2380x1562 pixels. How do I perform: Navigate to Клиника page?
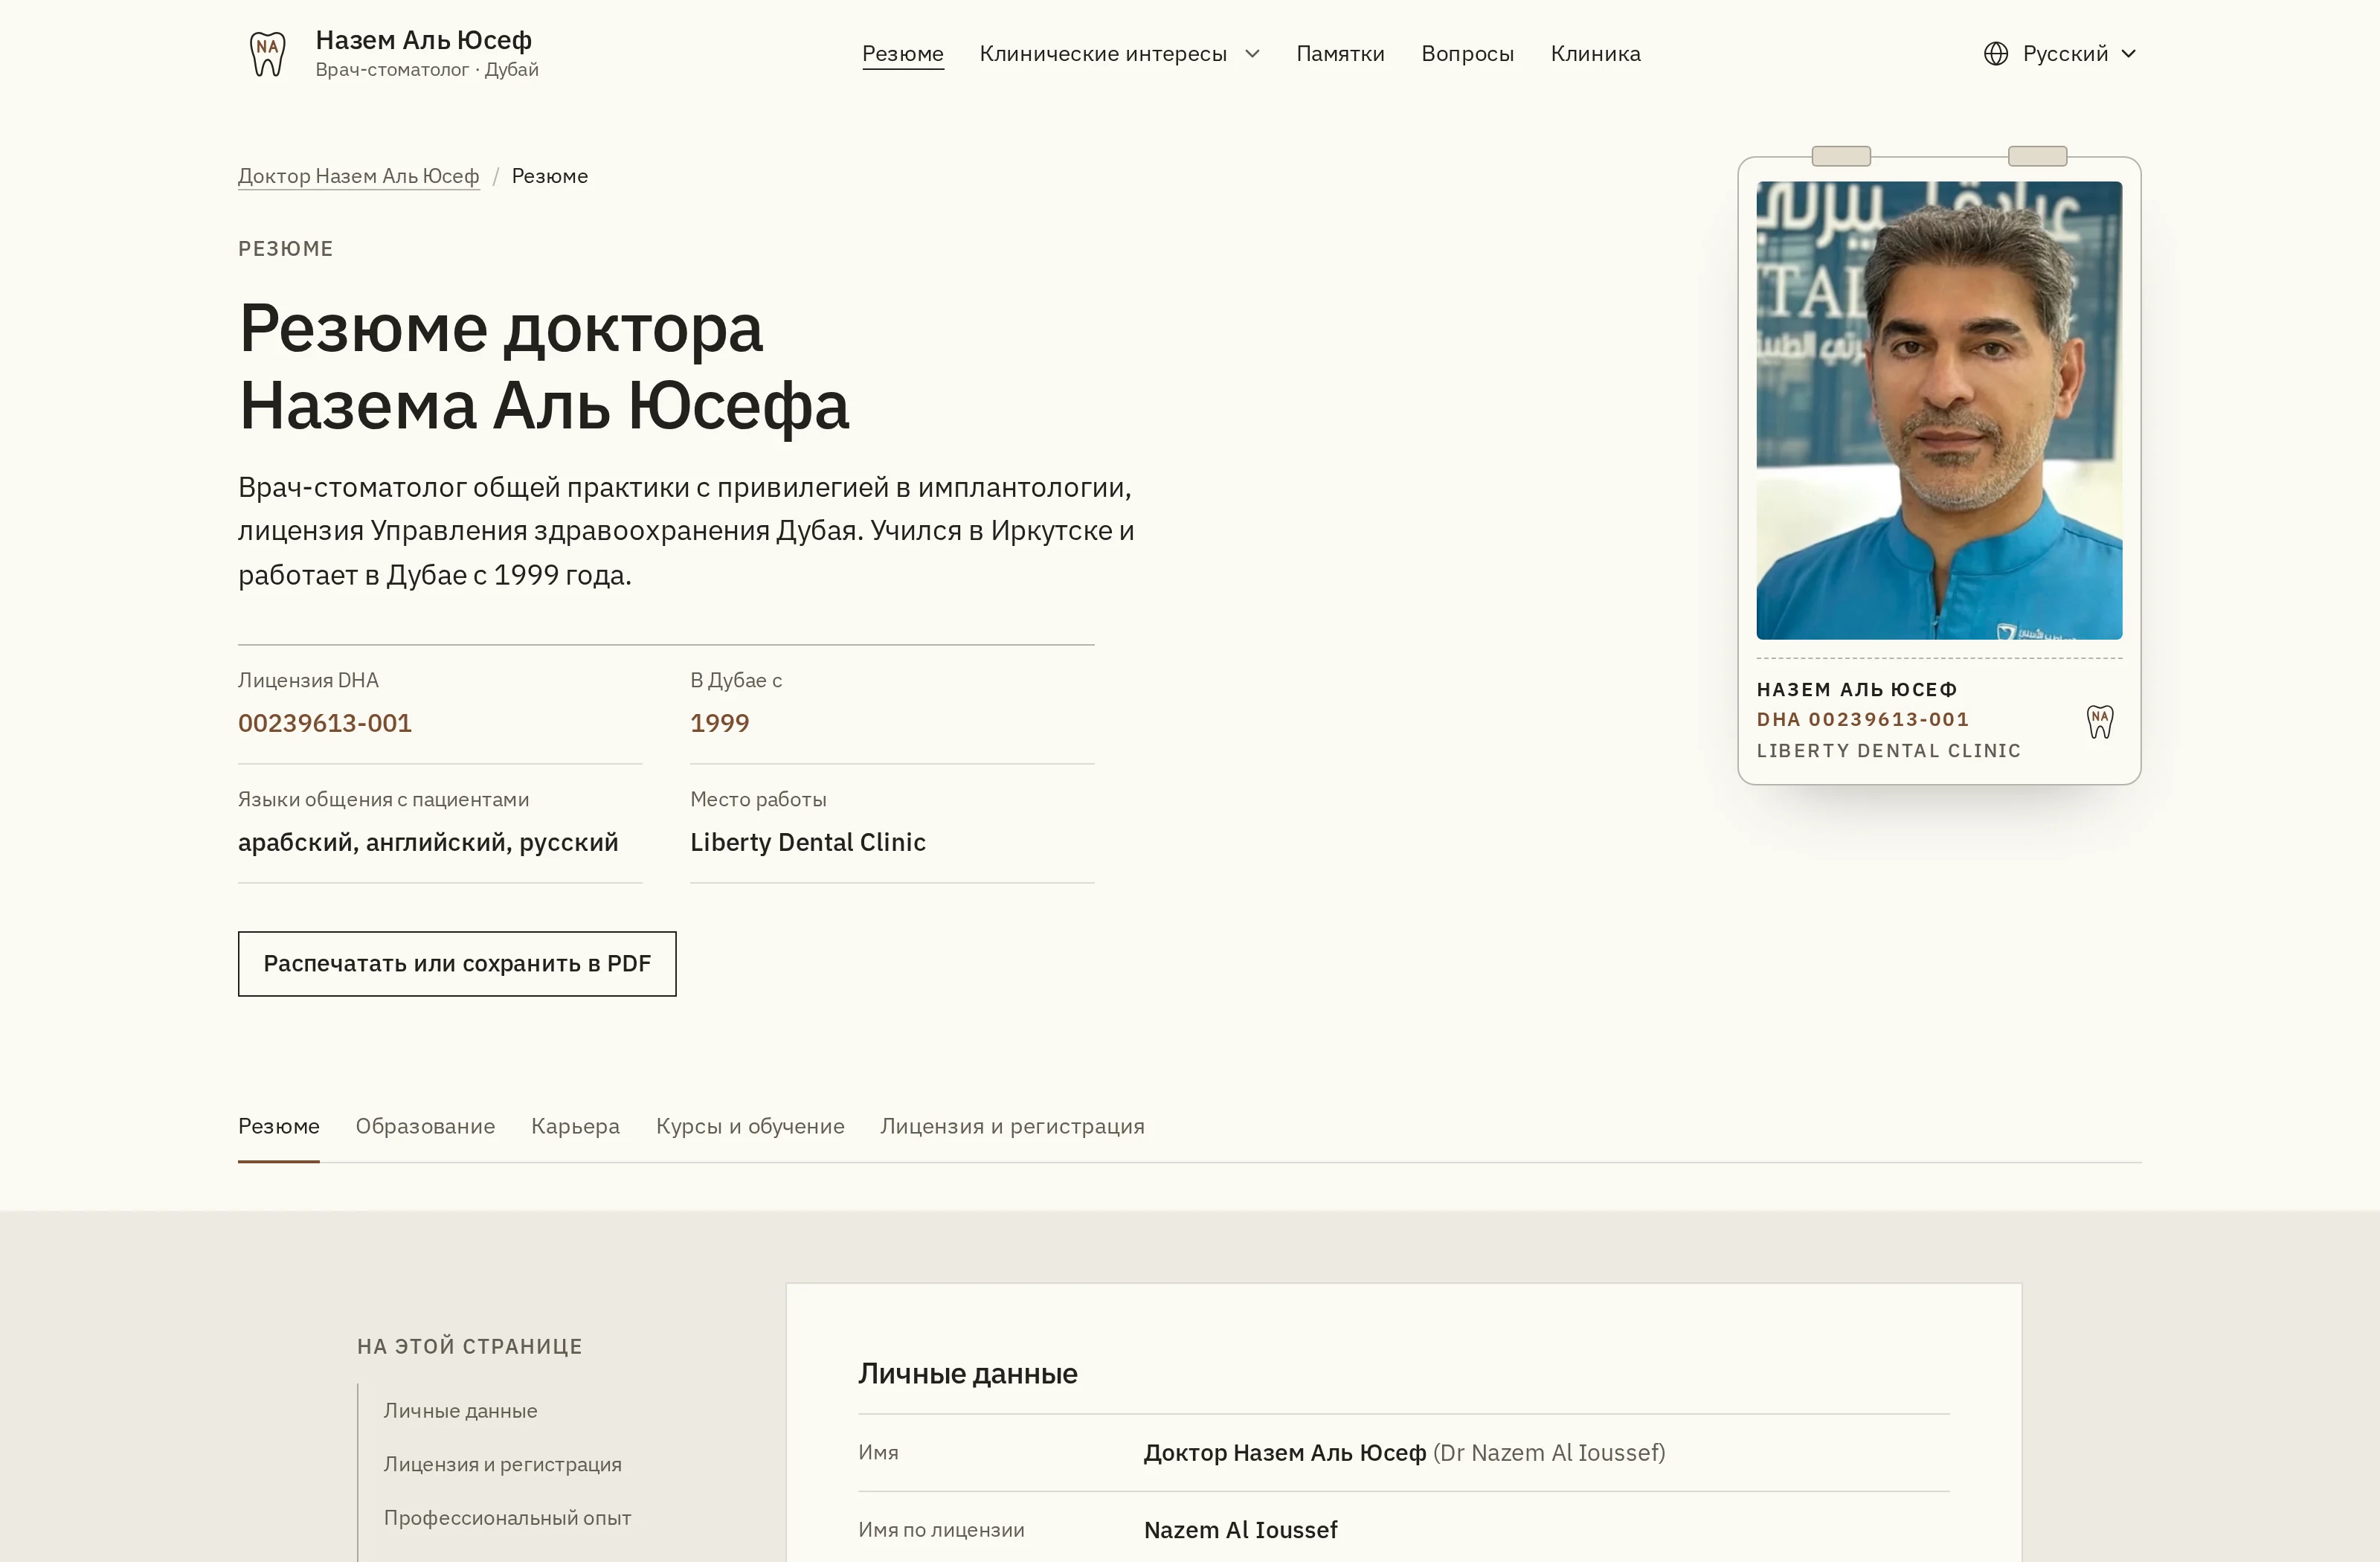1595,54
